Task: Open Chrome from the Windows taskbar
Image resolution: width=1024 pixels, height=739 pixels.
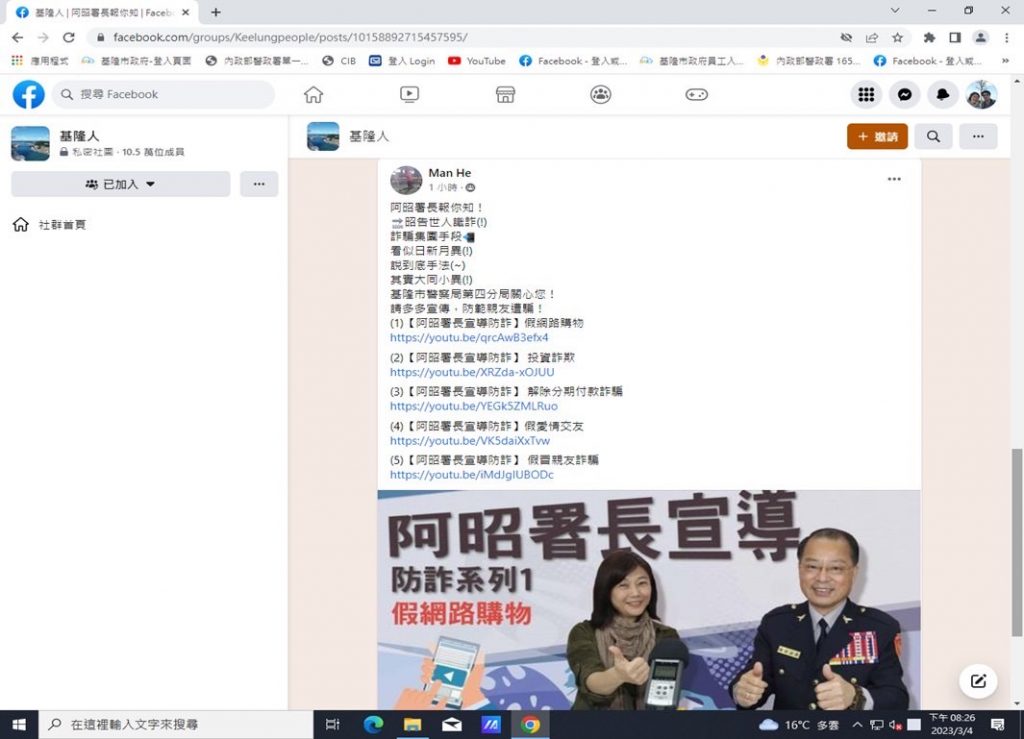Action: [530, 725]
